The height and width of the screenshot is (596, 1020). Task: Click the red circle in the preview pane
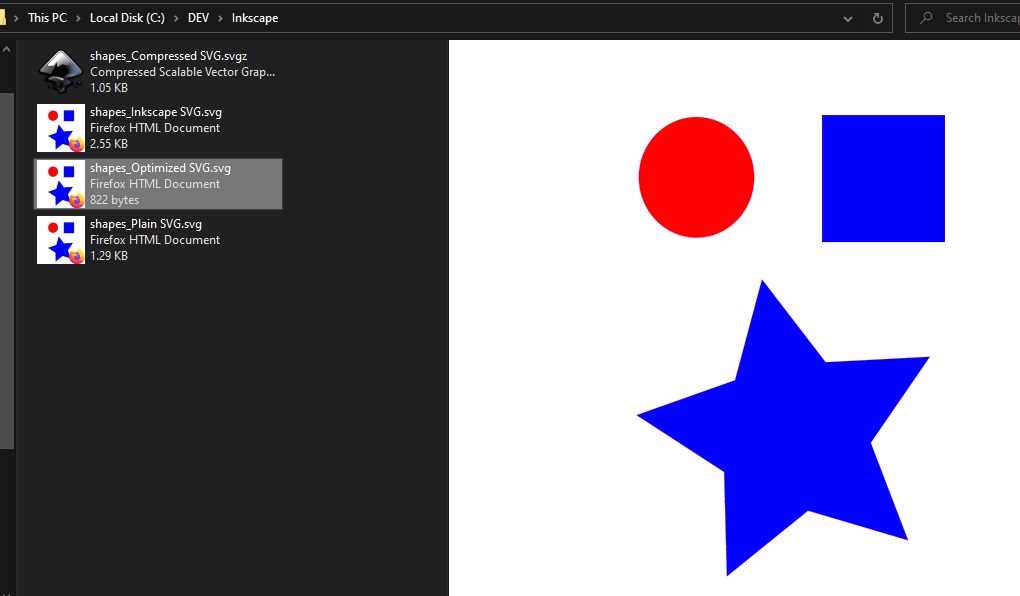click(696, 177)
